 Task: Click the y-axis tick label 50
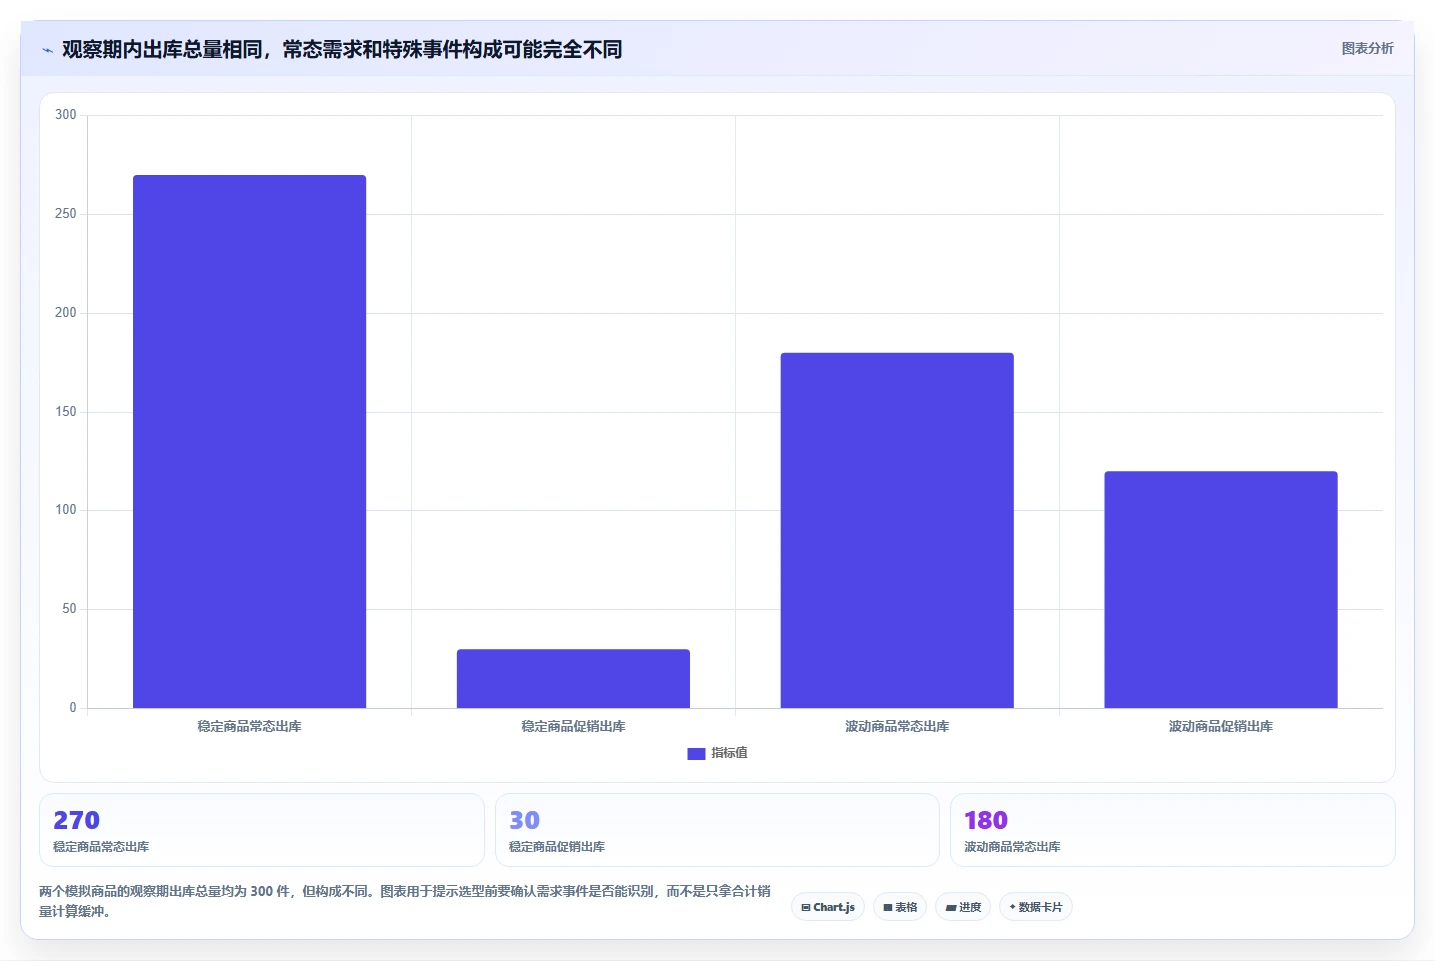coord(69,609)
